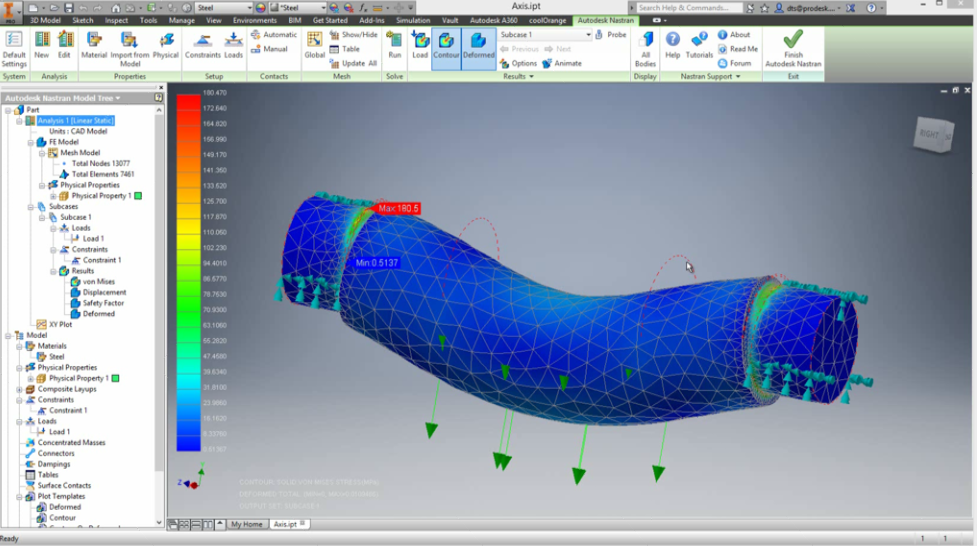Select Displacement result in tree
The width and height of the screenshot is (977, 546).
(104, 292)
